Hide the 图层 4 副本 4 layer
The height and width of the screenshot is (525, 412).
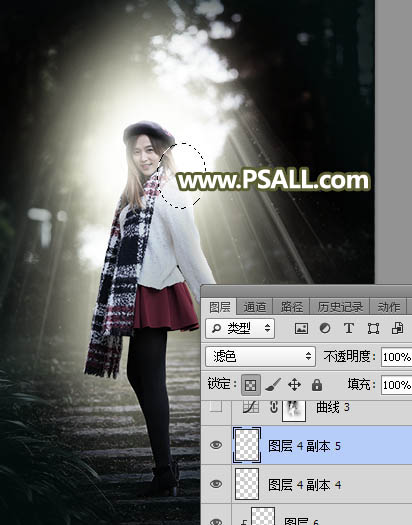pos(216,484)
